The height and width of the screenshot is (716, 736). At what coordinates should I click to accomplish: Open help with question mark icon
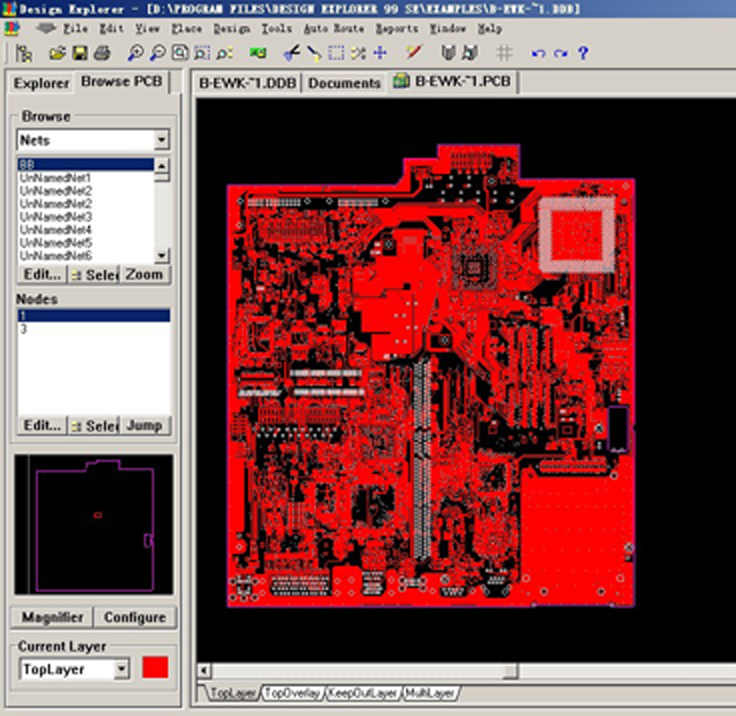coord(583,53)
